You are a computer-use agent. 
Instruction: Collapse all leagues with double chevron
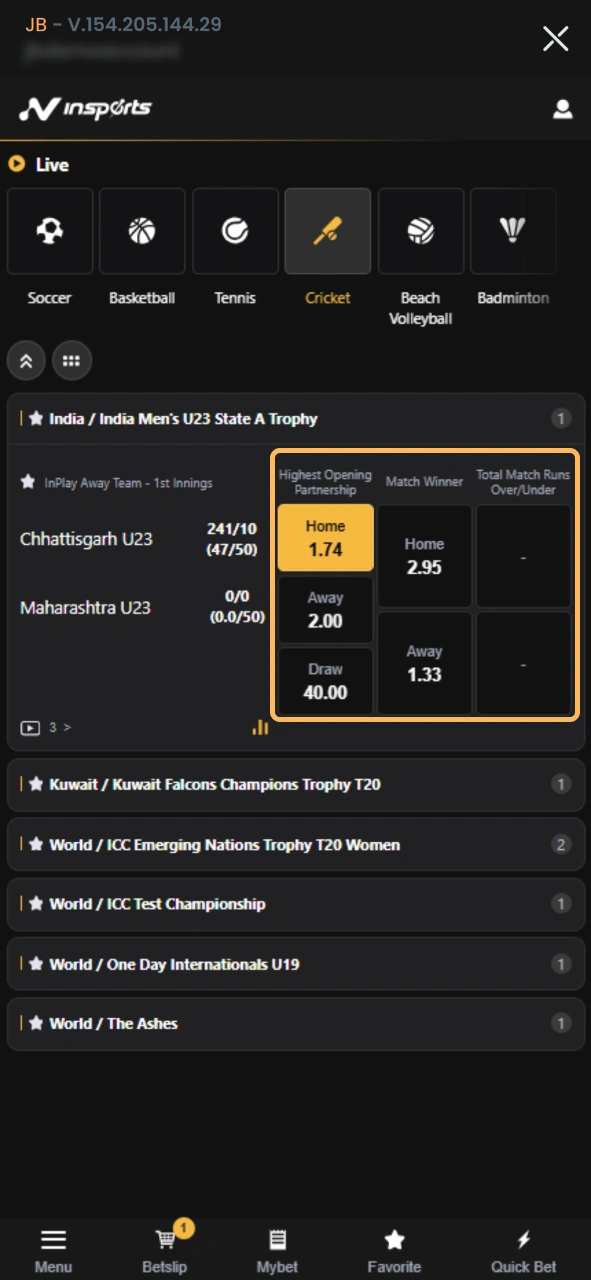point(26,360)
